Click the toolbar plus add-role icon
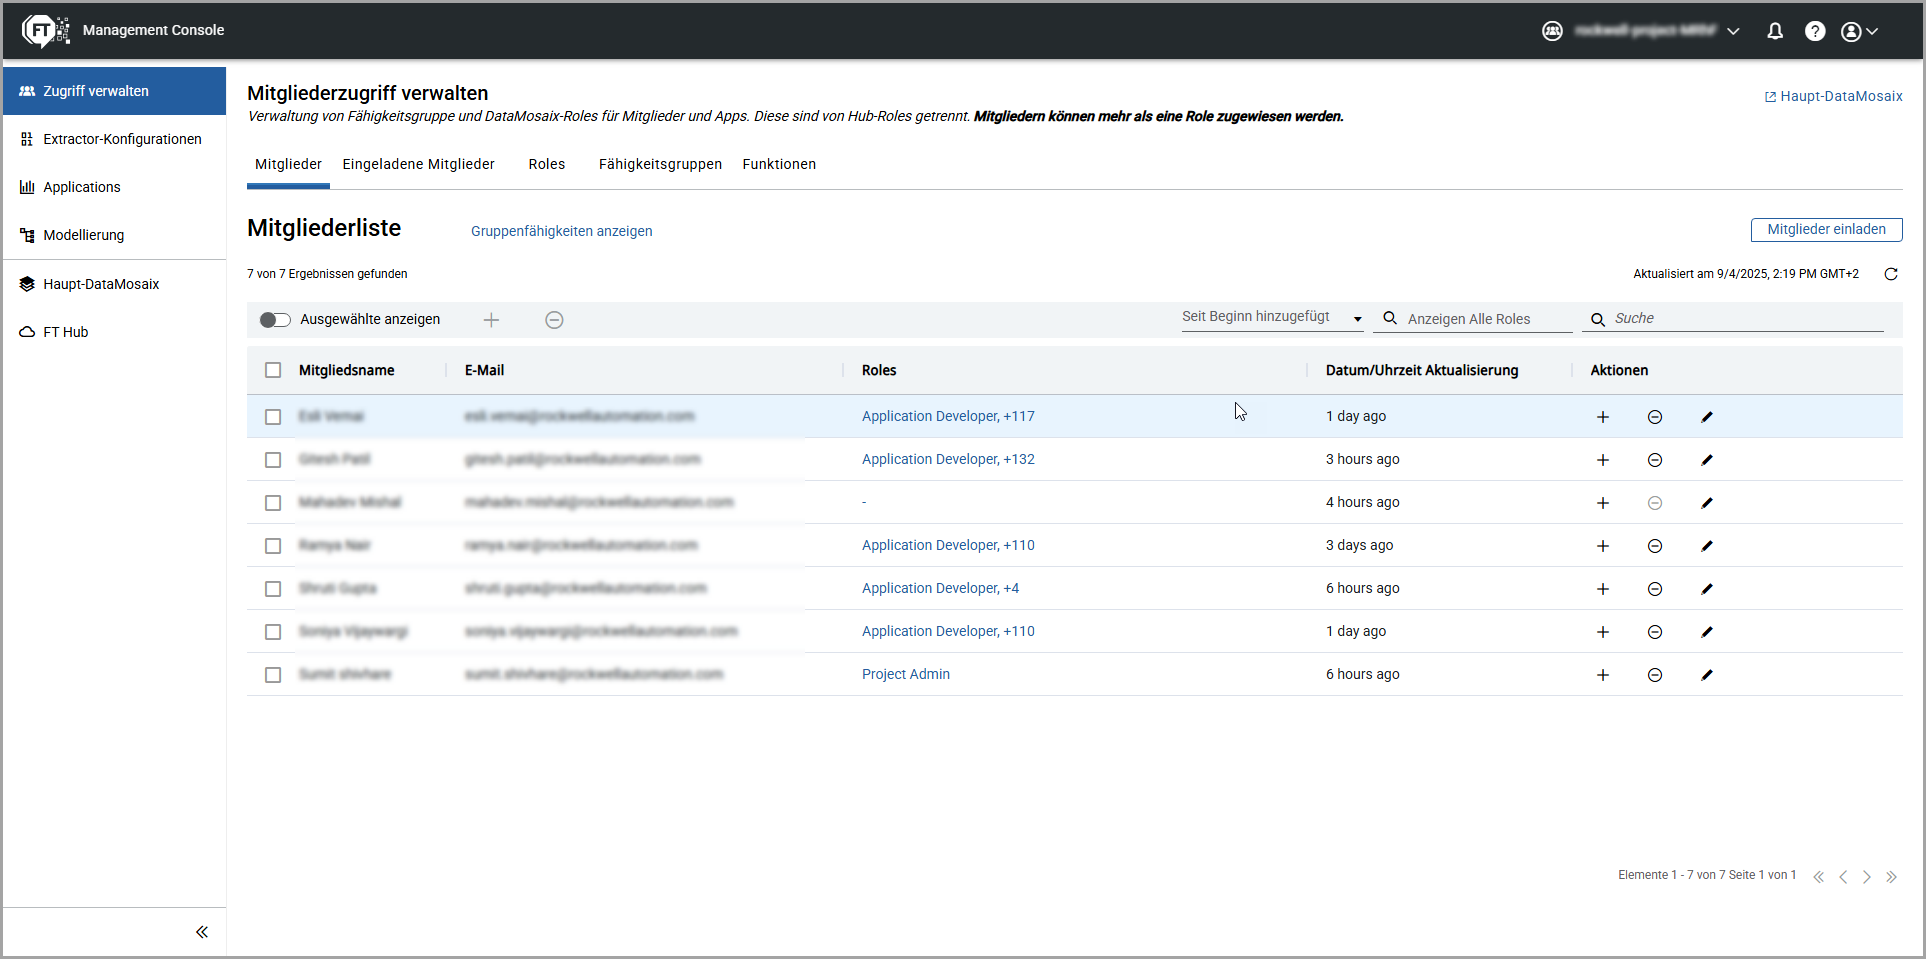 pyautogui.click(x=491, y=320)
